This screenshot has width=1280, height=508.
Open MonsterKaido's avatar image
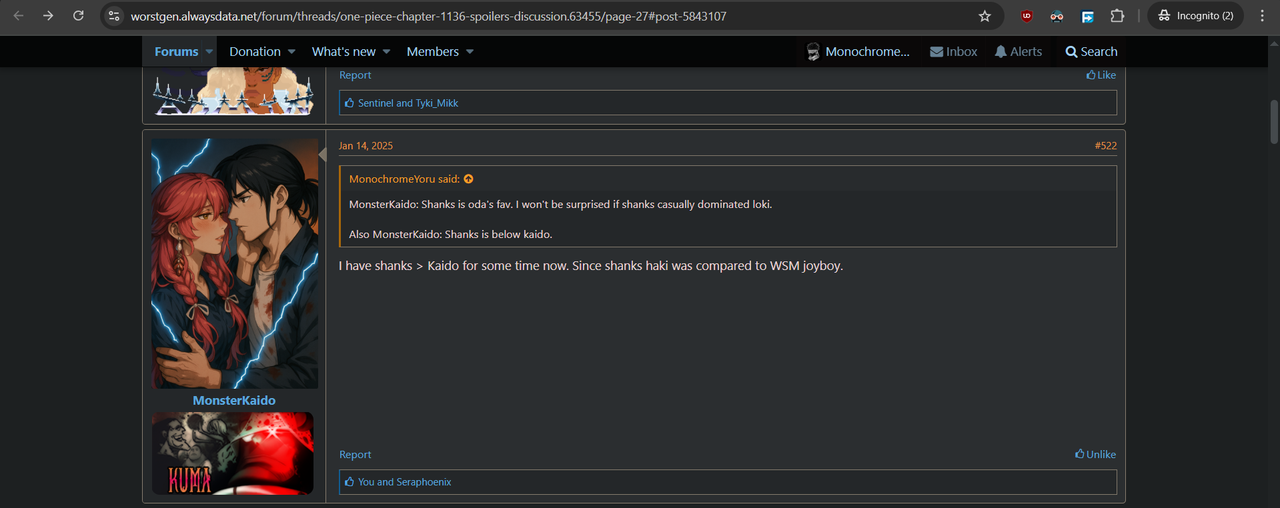pos(234,263)
